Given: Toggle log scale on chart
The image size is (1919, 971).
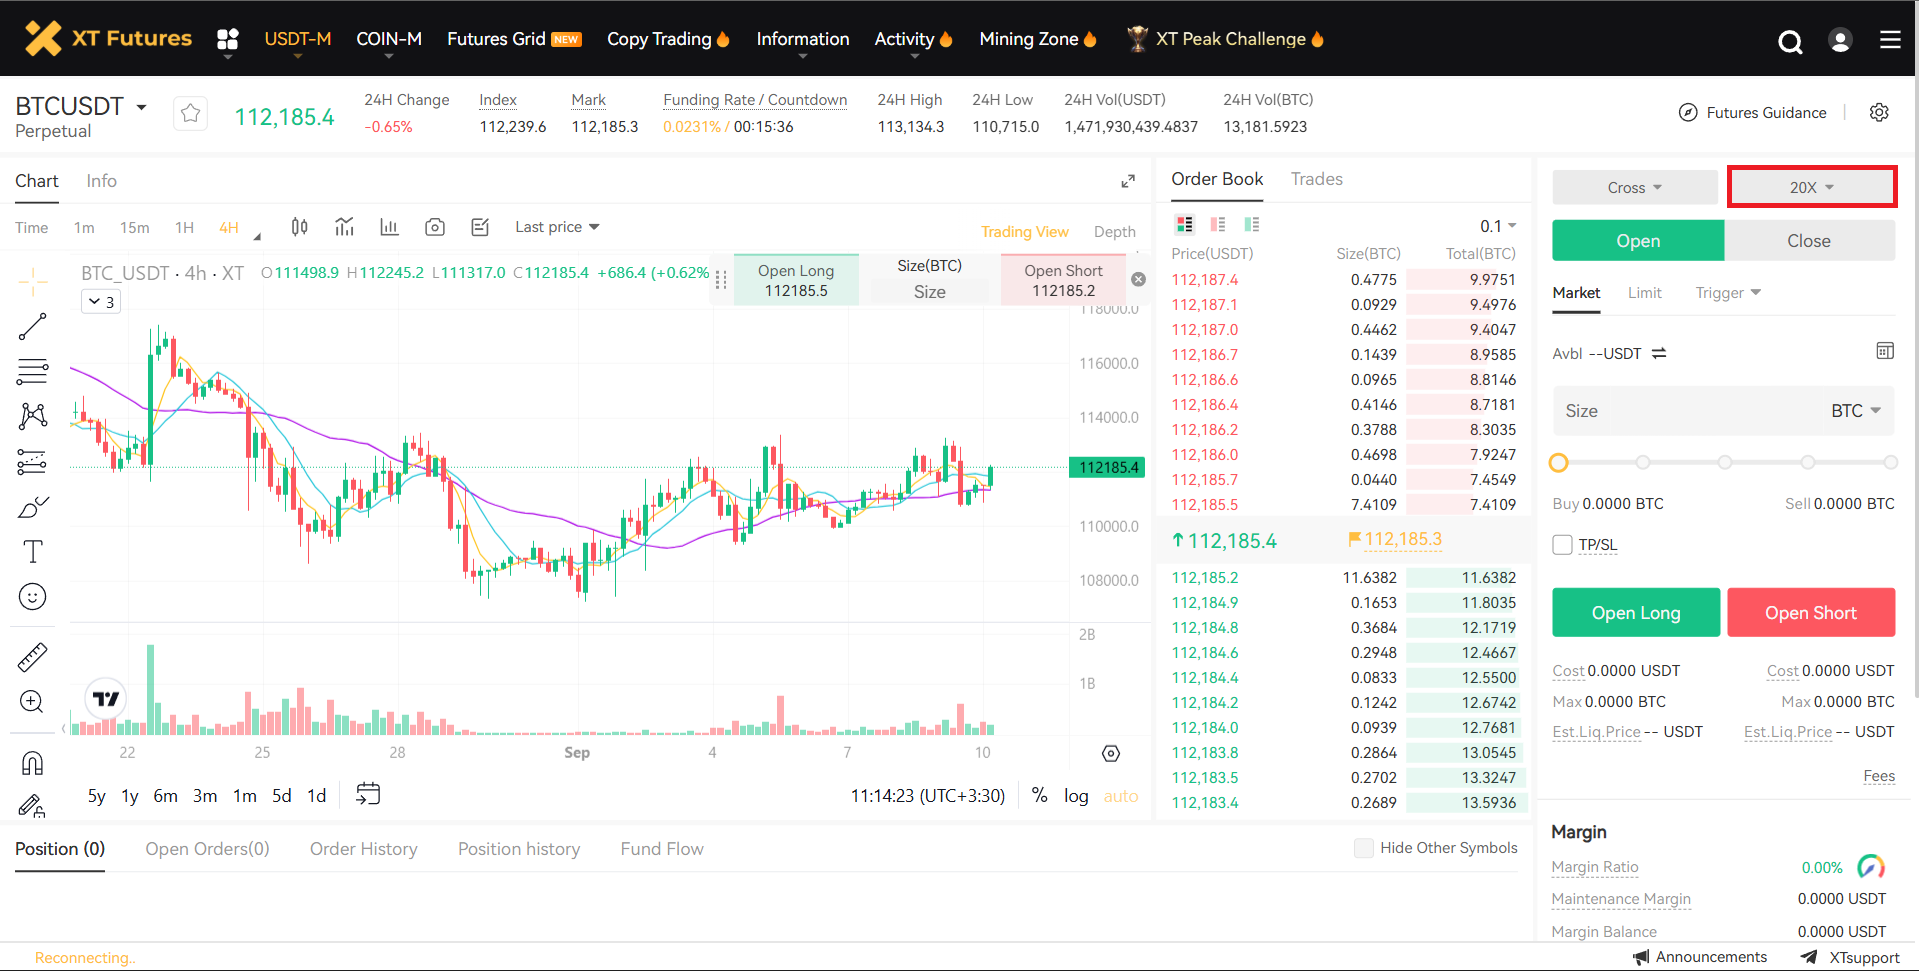Looking at the screenshot, I should (1075, 796).
